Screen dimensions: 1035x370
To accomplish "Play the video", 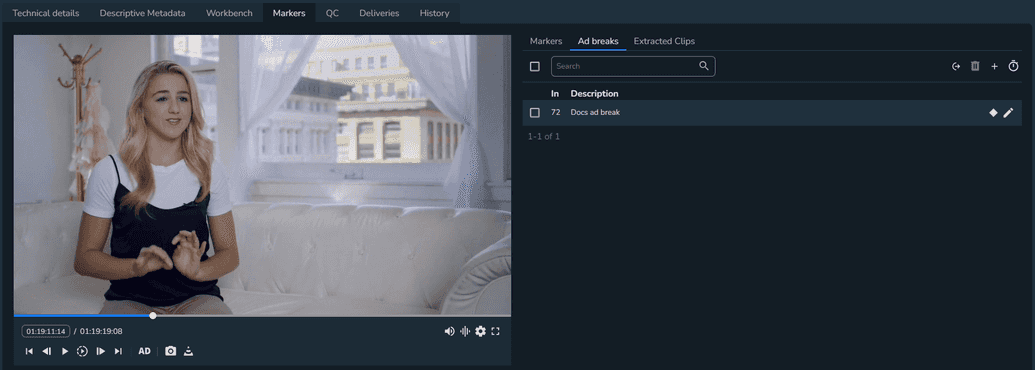I will pos(65,351).
